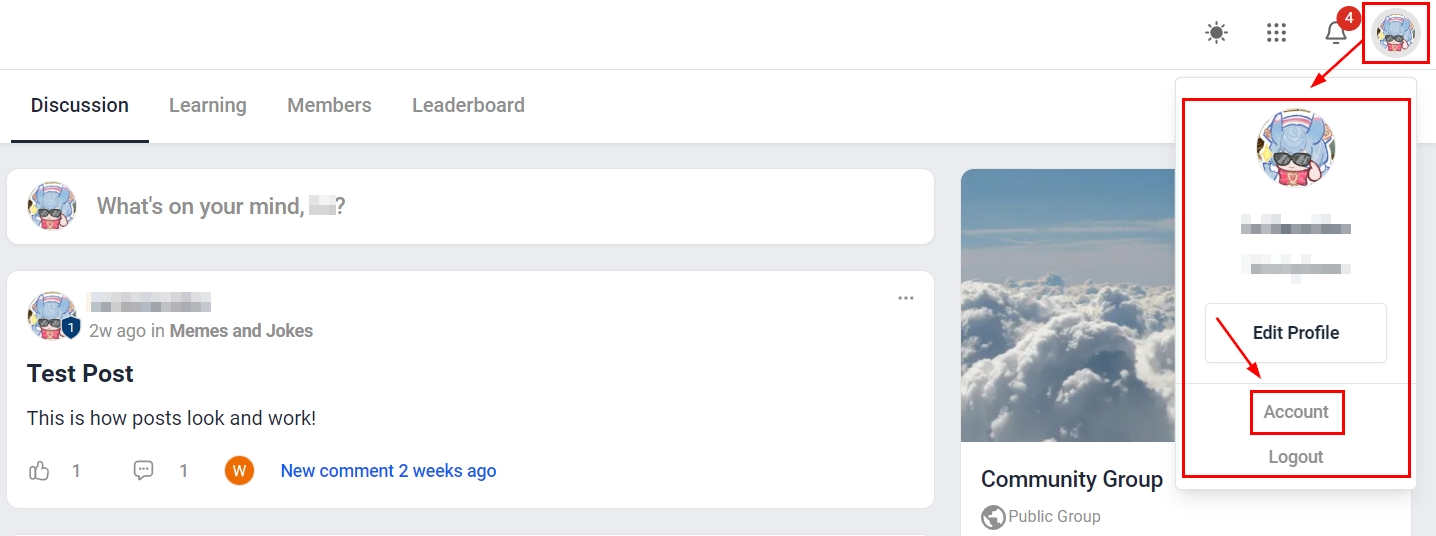1436x536 pixels.
Task: Open the apps grid menu
Action: tap(1276, 33)
